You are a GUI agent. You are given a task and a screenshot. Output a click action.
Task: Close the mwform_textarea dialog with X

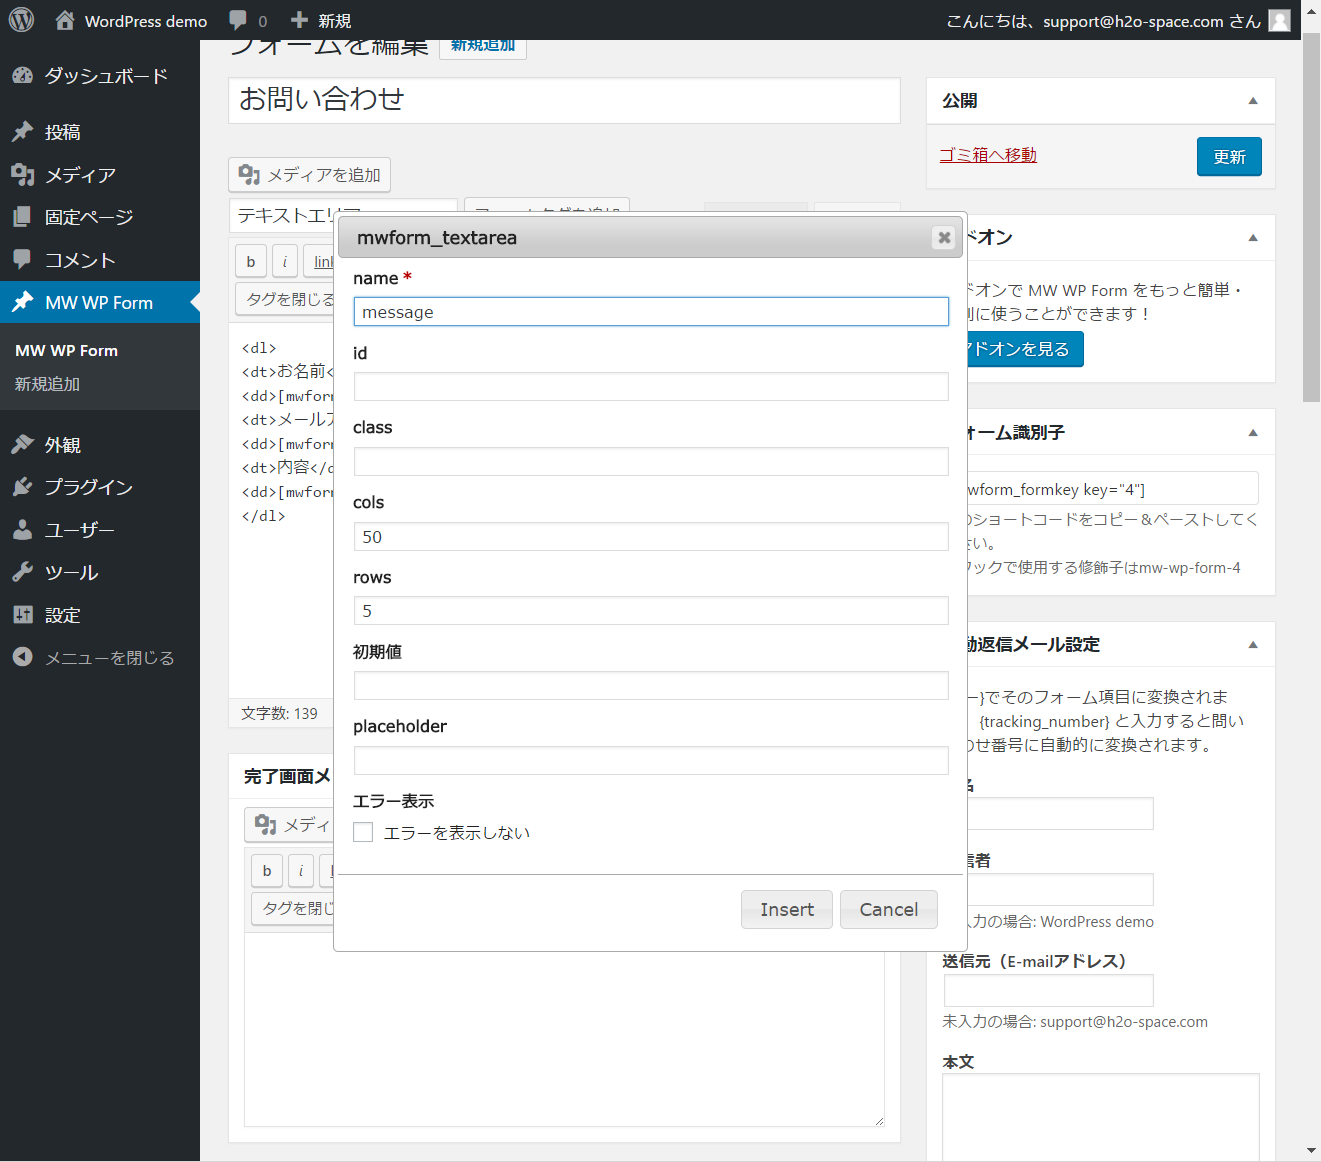(x=943, y=237)
